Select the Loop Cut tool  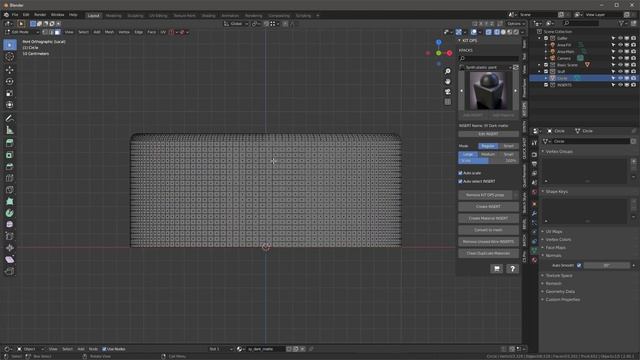[x=9, y=178]
